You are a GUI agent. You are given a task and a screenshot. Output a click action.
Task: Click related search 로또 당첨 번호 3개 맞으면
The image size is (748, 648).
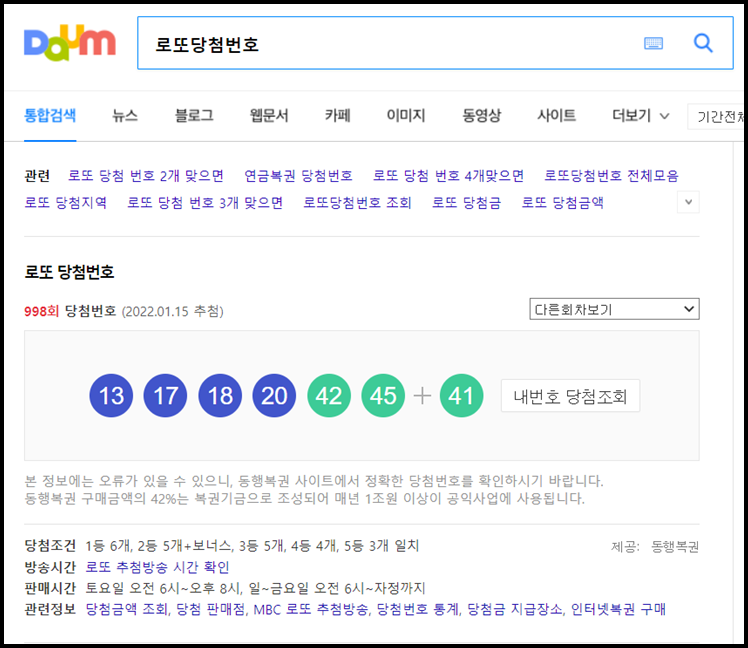point(205,203)
